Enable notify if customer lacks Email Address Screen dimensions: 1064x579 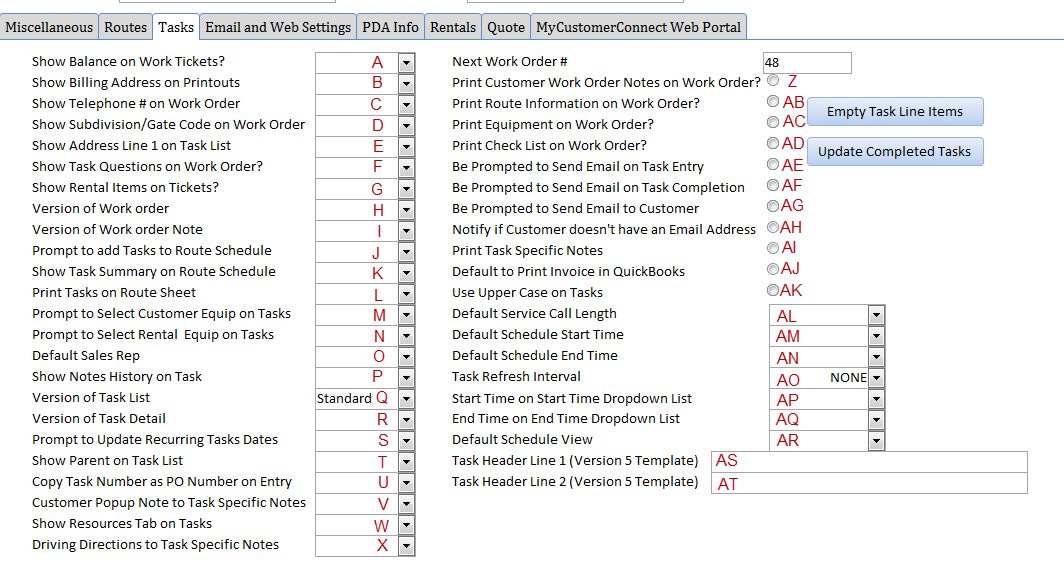(773, 227)
